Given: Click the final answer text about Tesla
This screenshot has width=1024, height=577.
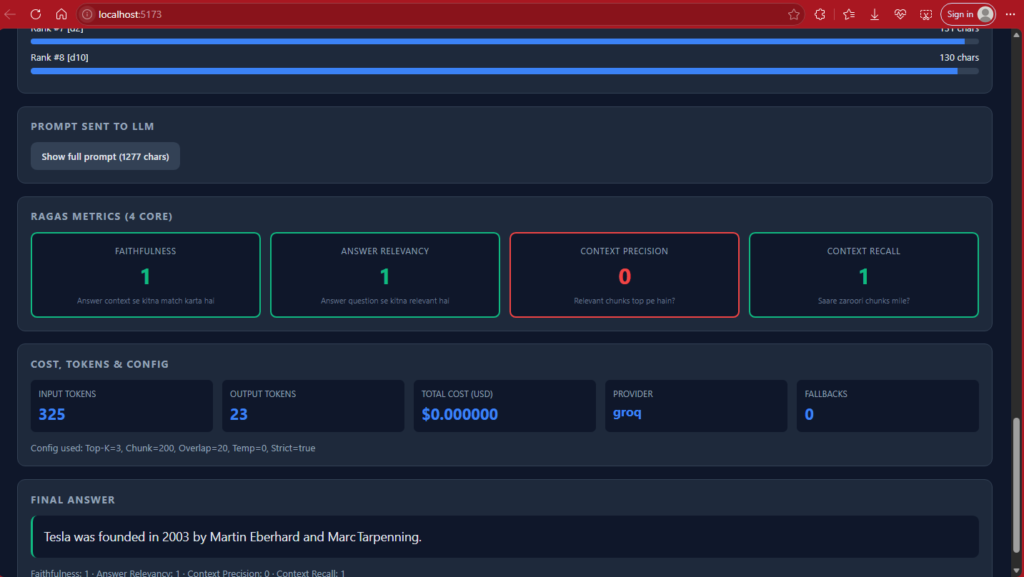Looking at the screenshot, I should click(232, 537).
